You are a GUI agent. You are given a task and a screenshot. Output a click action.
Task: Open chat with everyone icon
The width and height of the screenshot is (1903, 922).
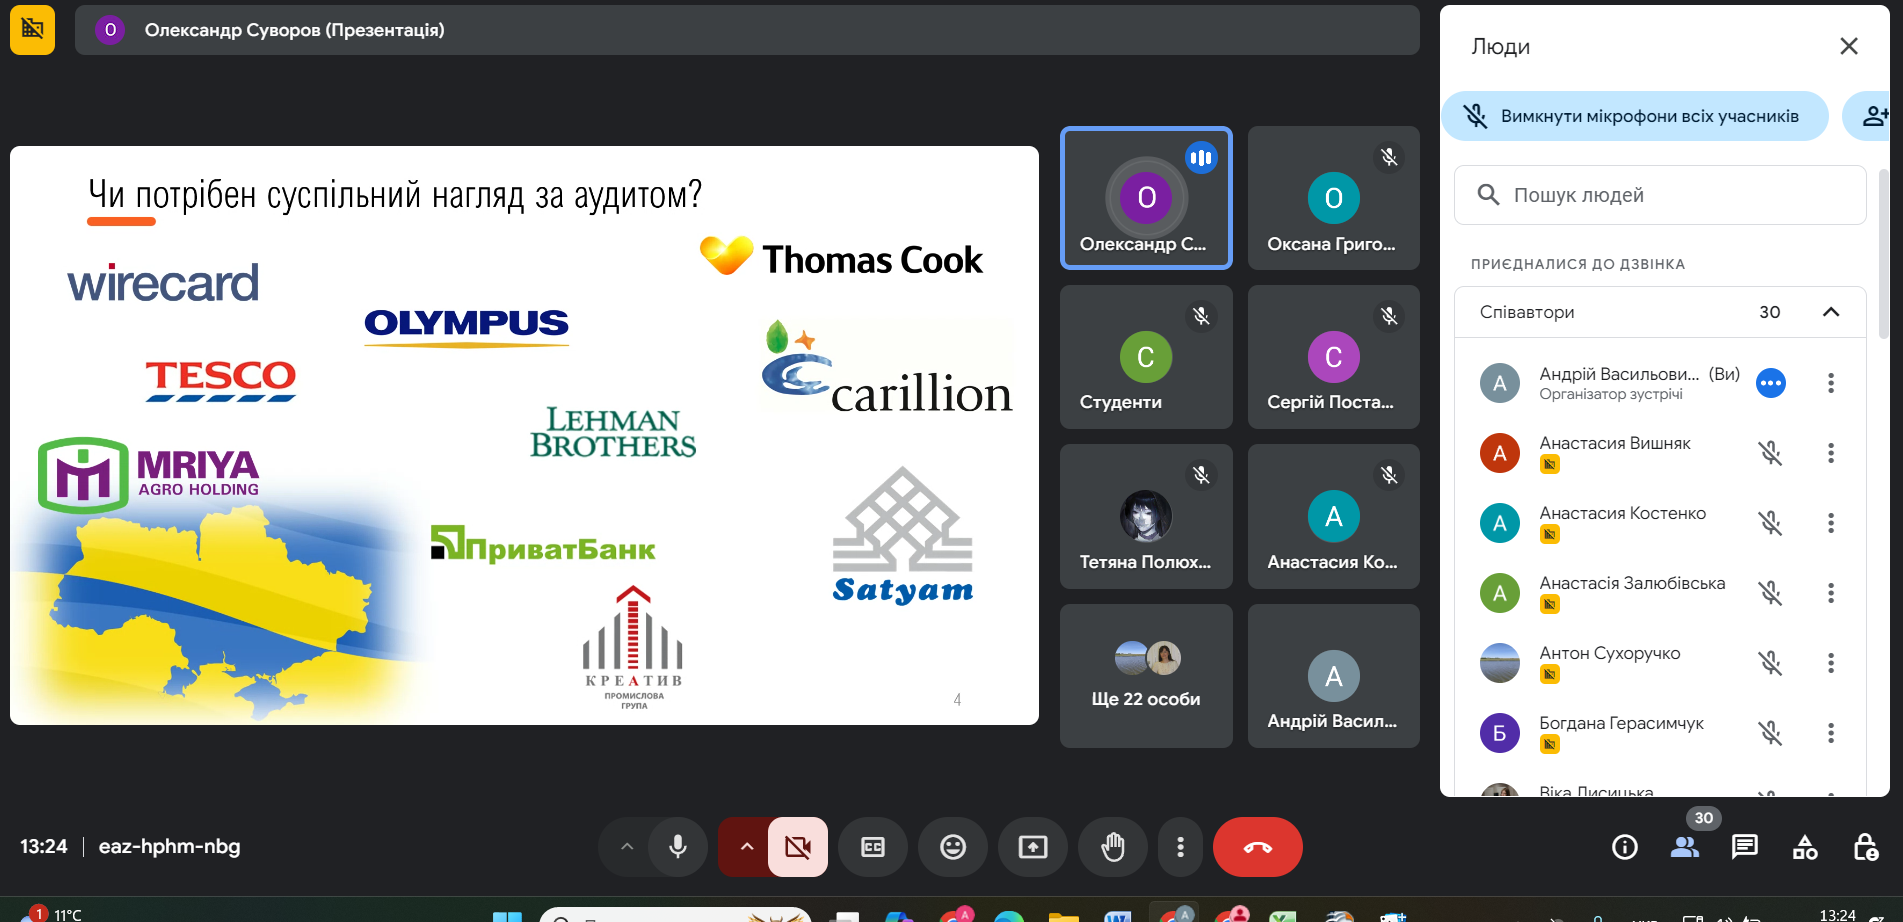click(x=1745, y=847)
